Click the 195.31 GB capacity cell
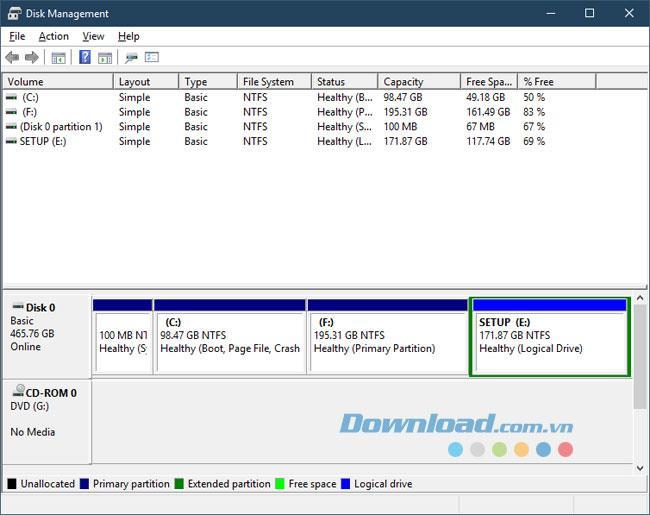 pyautogui.click(x=405, y=112)
